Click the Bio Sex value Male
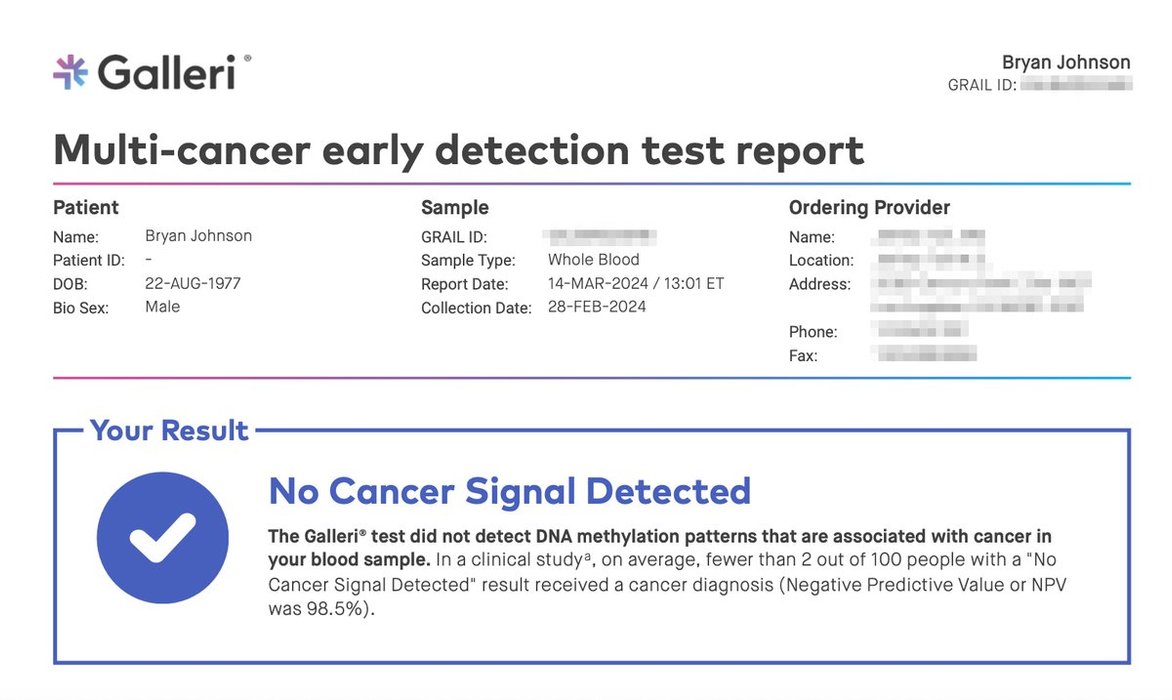 coord(163,307)
